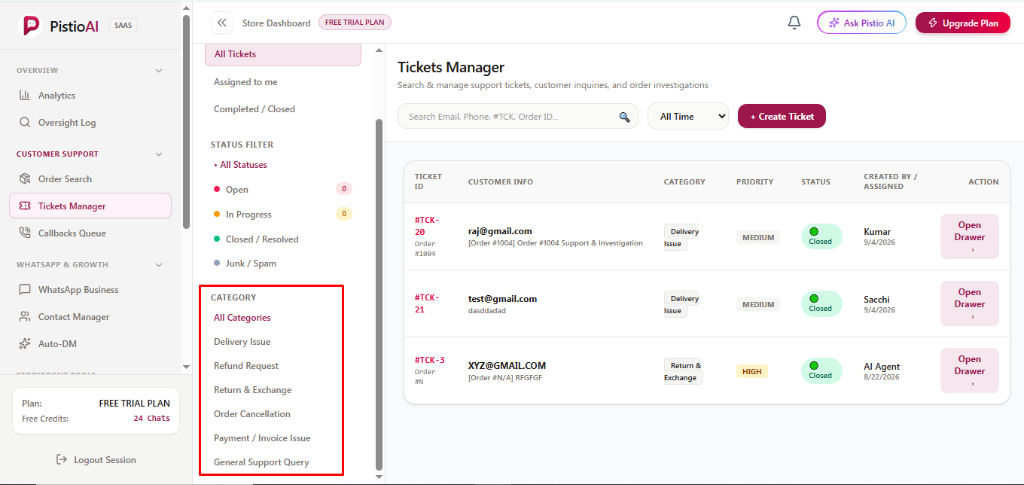
Task: Select All Categories filter
Action: point(242,318)
